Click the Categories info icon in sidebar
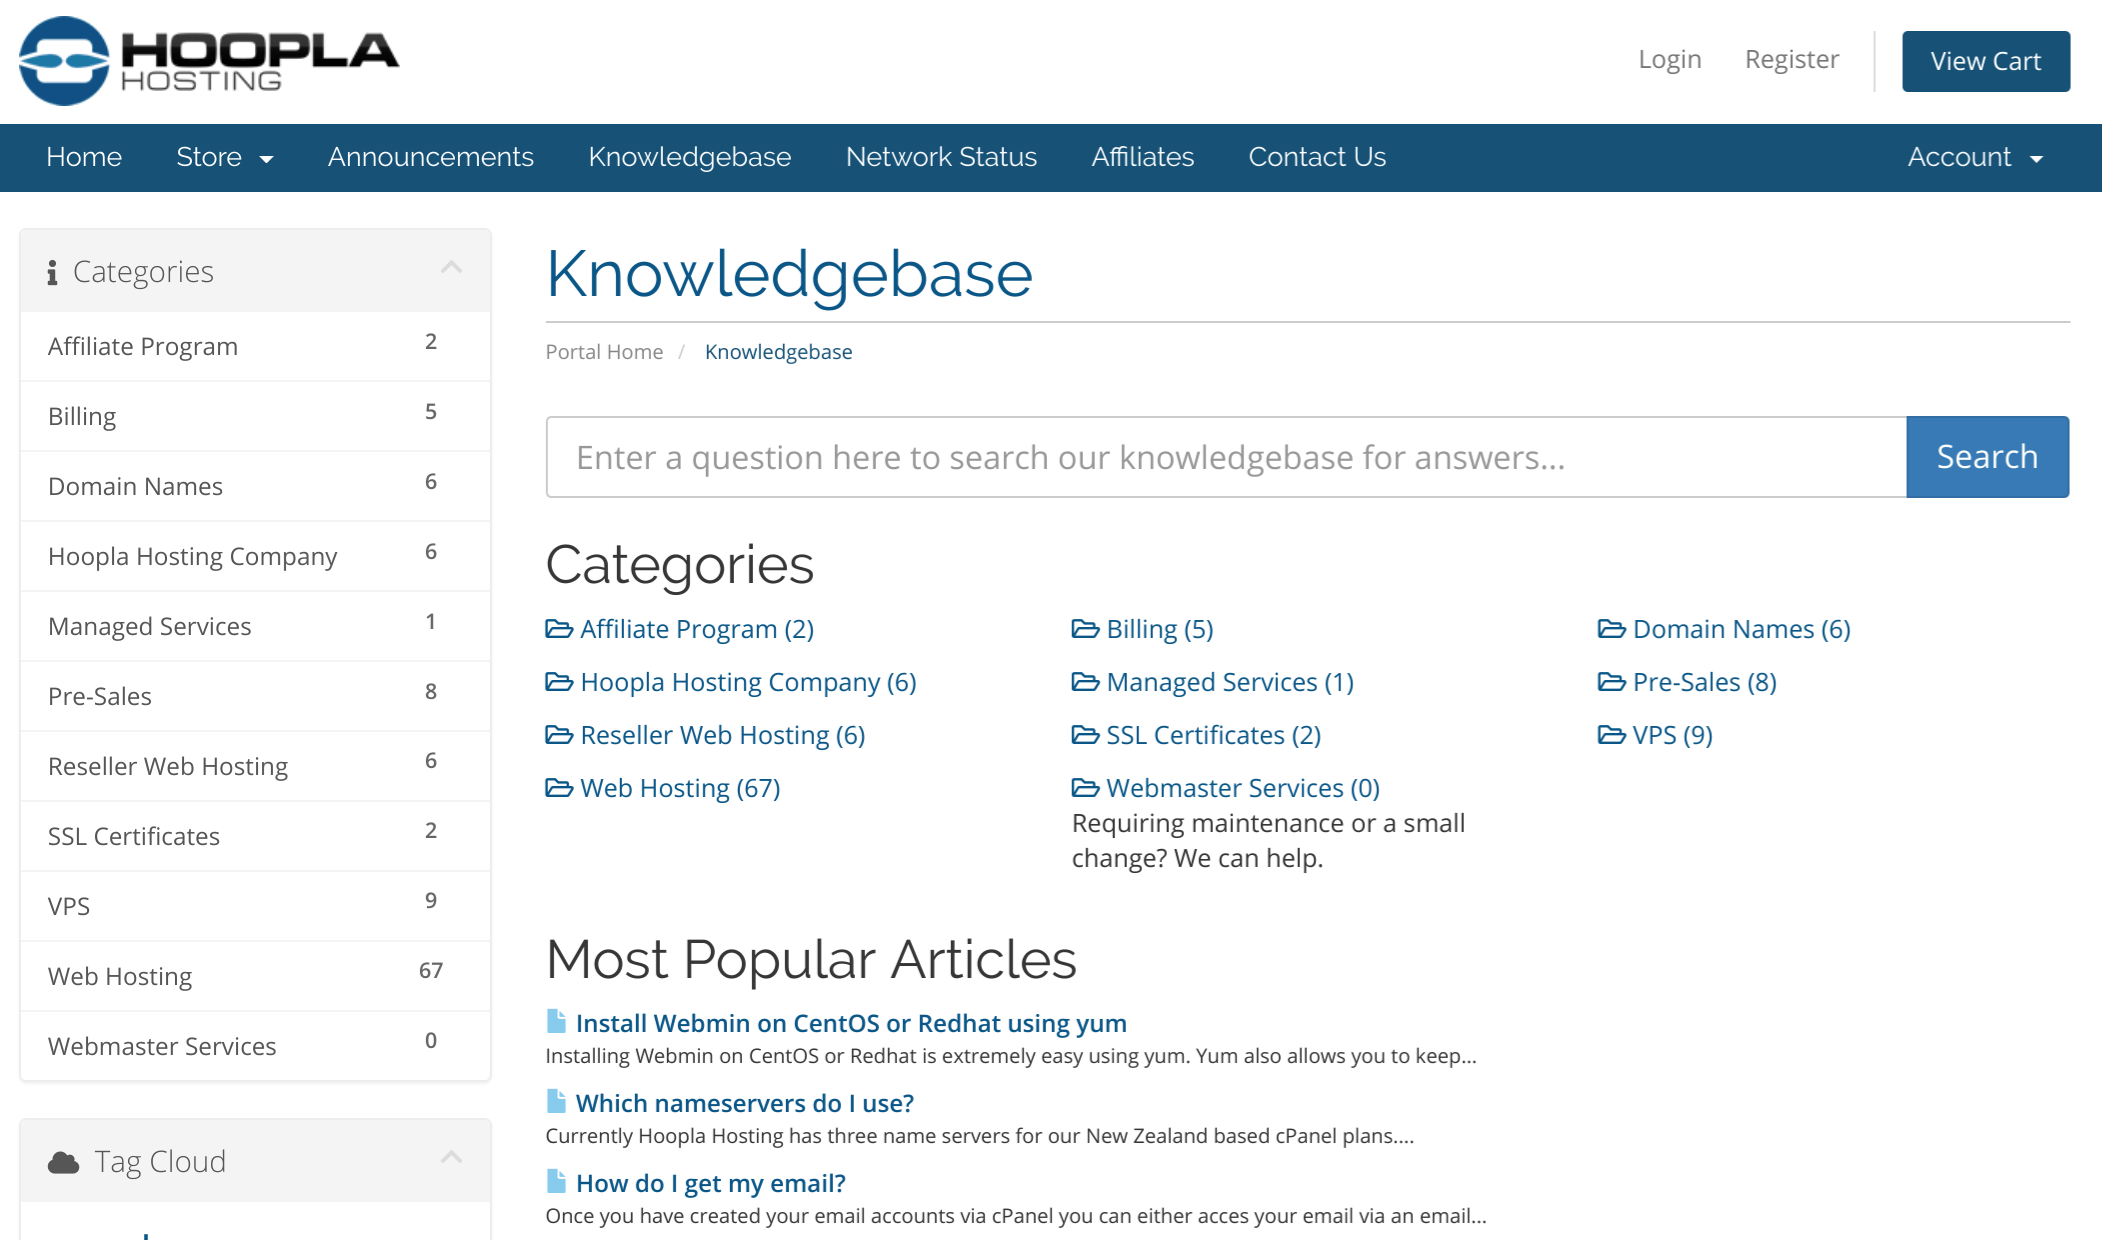Image resolution: width=2102 pixels, height=1240 pixels. [52, 272]
